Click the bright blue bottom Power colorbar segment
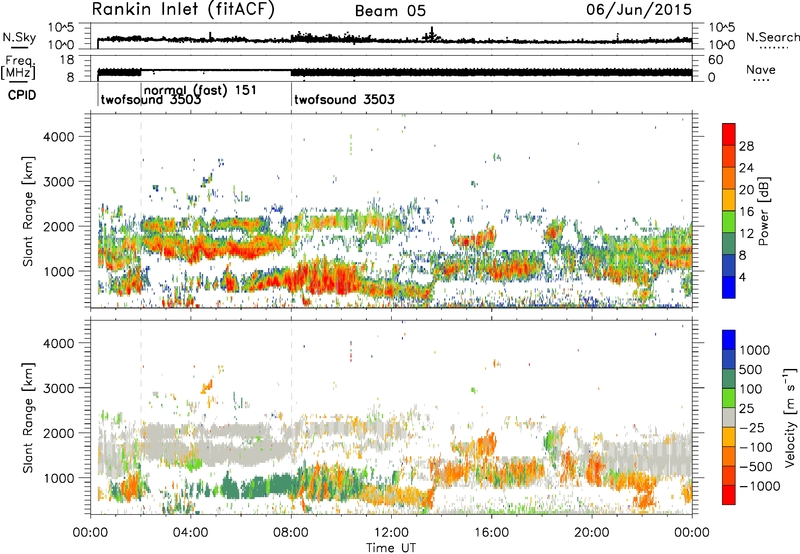Viewport: 800px width, 554px height. 729,287
